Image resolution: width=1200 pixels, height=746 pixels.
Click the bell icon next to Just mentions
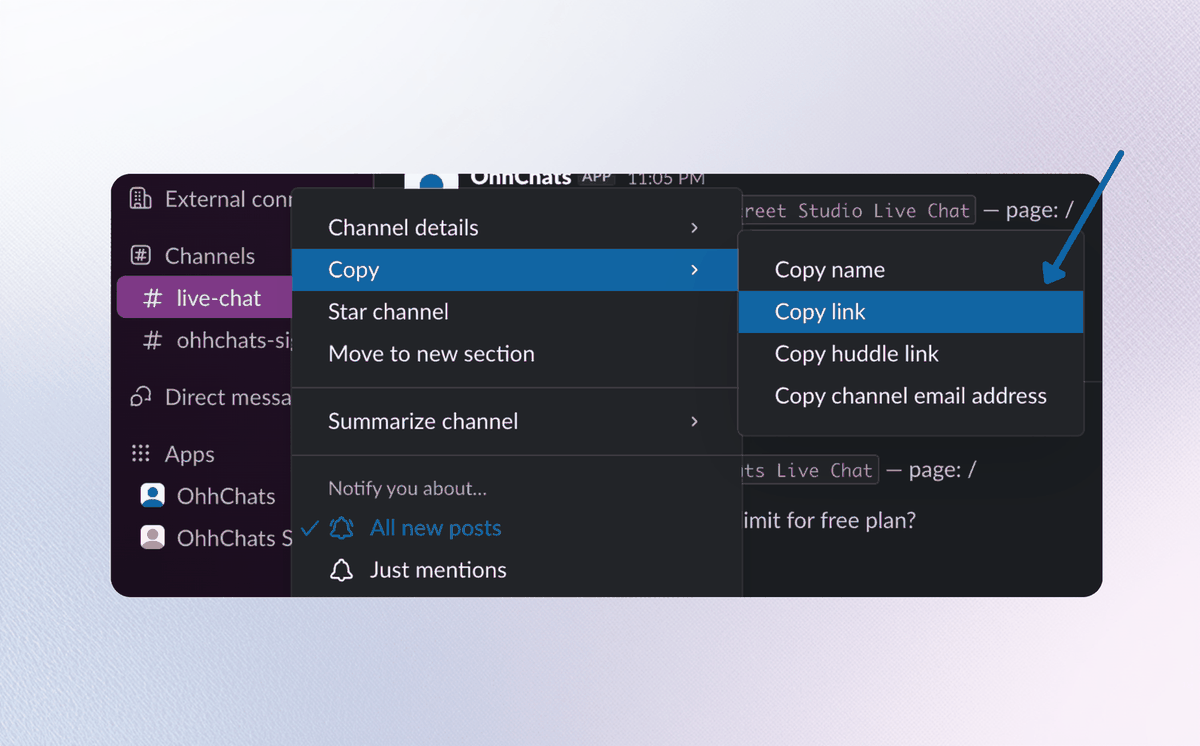point(342,570)
